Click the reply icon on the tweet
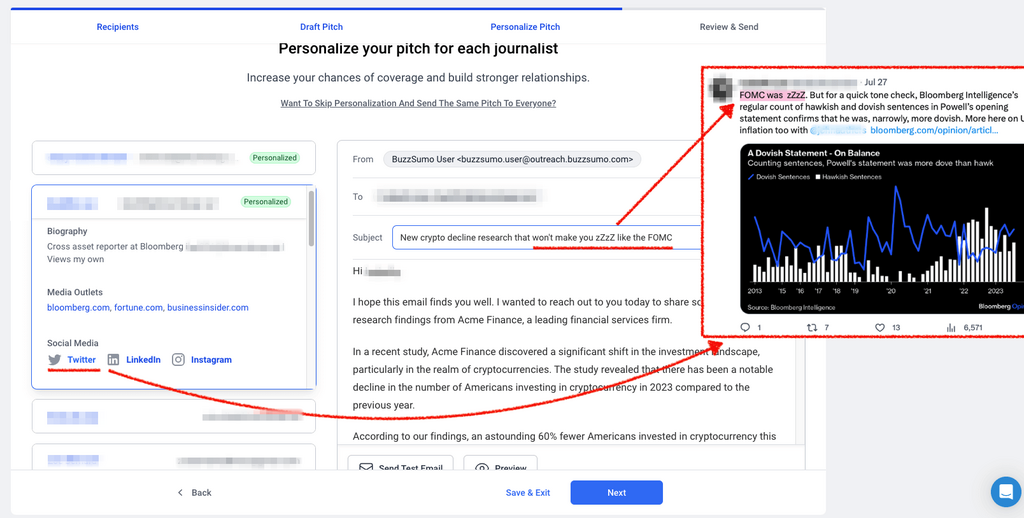The height and width of the screenshot is (518, 1024). 745,327
